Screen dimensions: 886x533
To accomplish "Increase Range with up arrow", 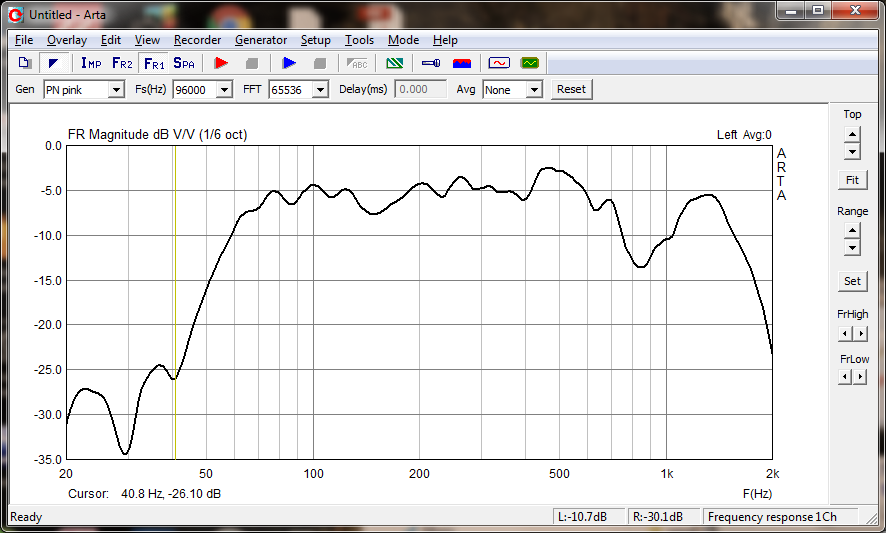I will click(852, 231).
